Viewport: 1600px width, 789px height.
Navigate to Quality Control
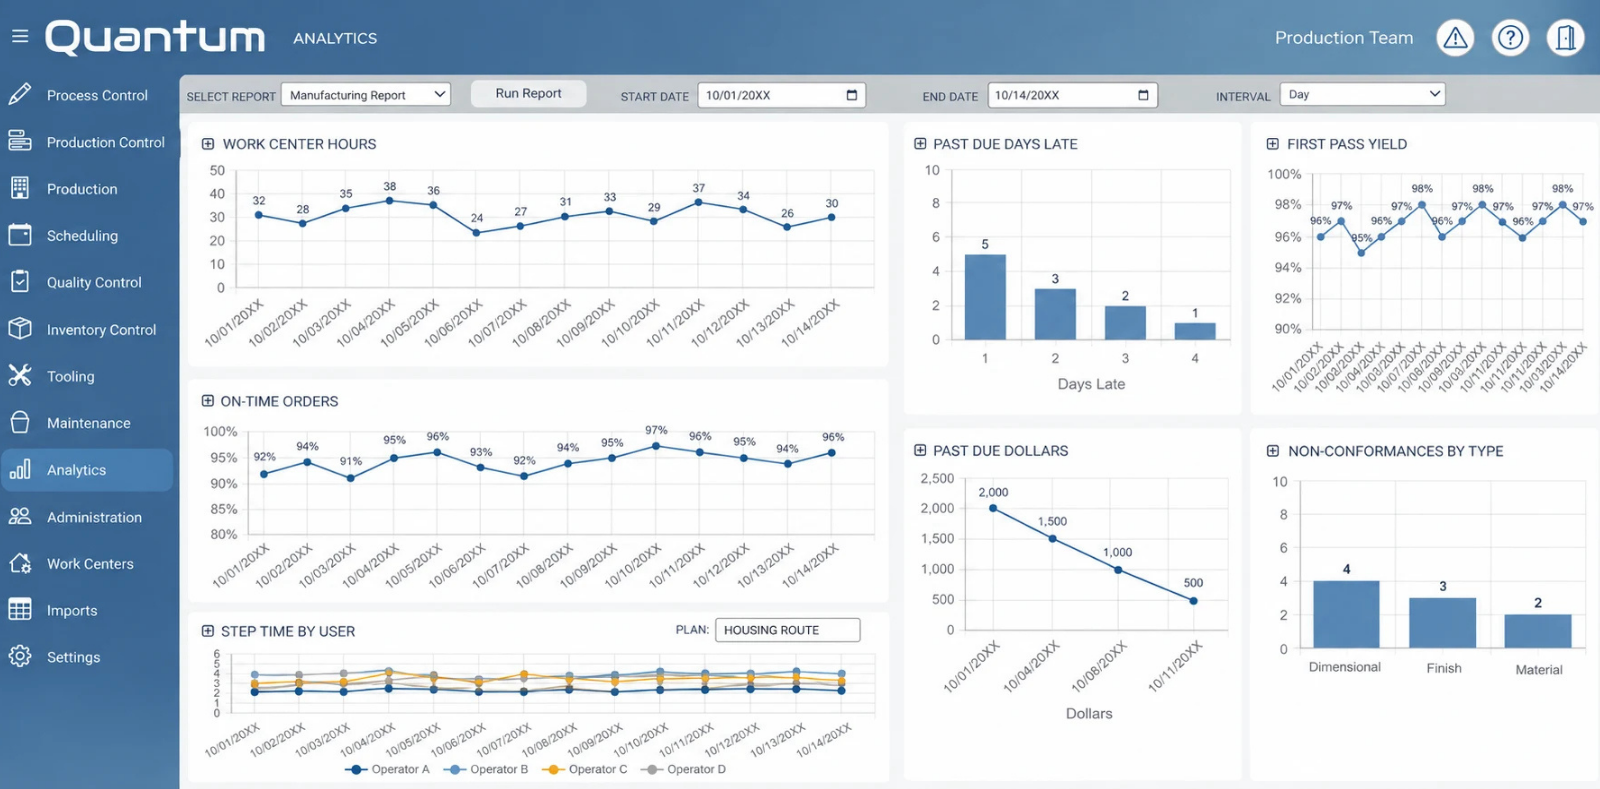(94, 283)
